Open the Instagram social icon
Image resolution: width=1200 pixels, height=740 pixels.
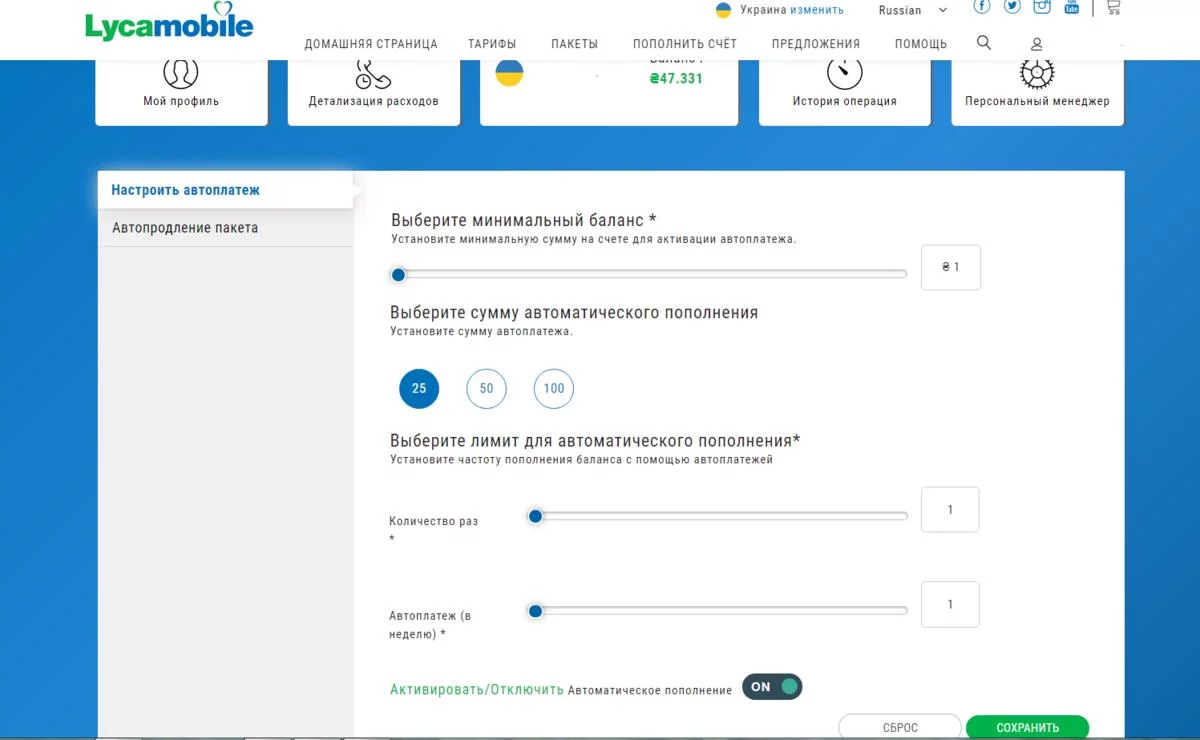tap(1042, 6)
